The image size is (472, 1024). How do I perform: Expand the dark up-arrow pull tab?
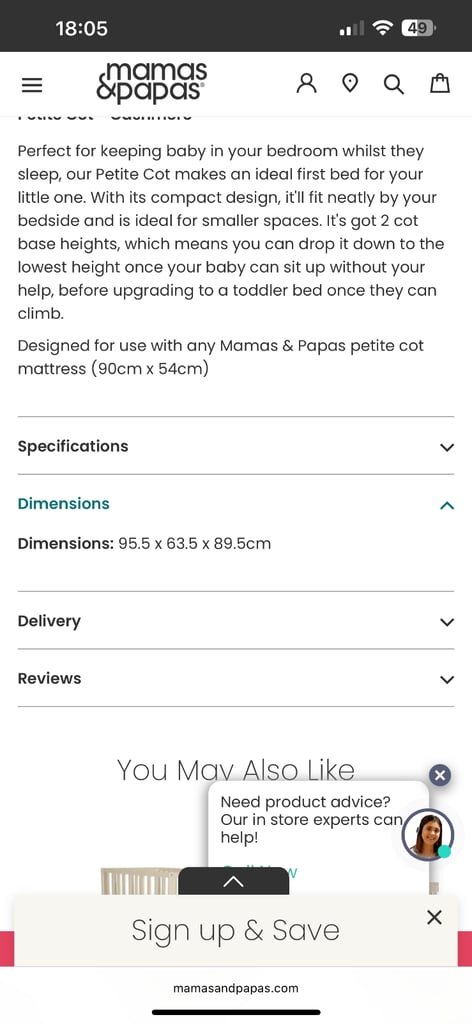[233, 881]
